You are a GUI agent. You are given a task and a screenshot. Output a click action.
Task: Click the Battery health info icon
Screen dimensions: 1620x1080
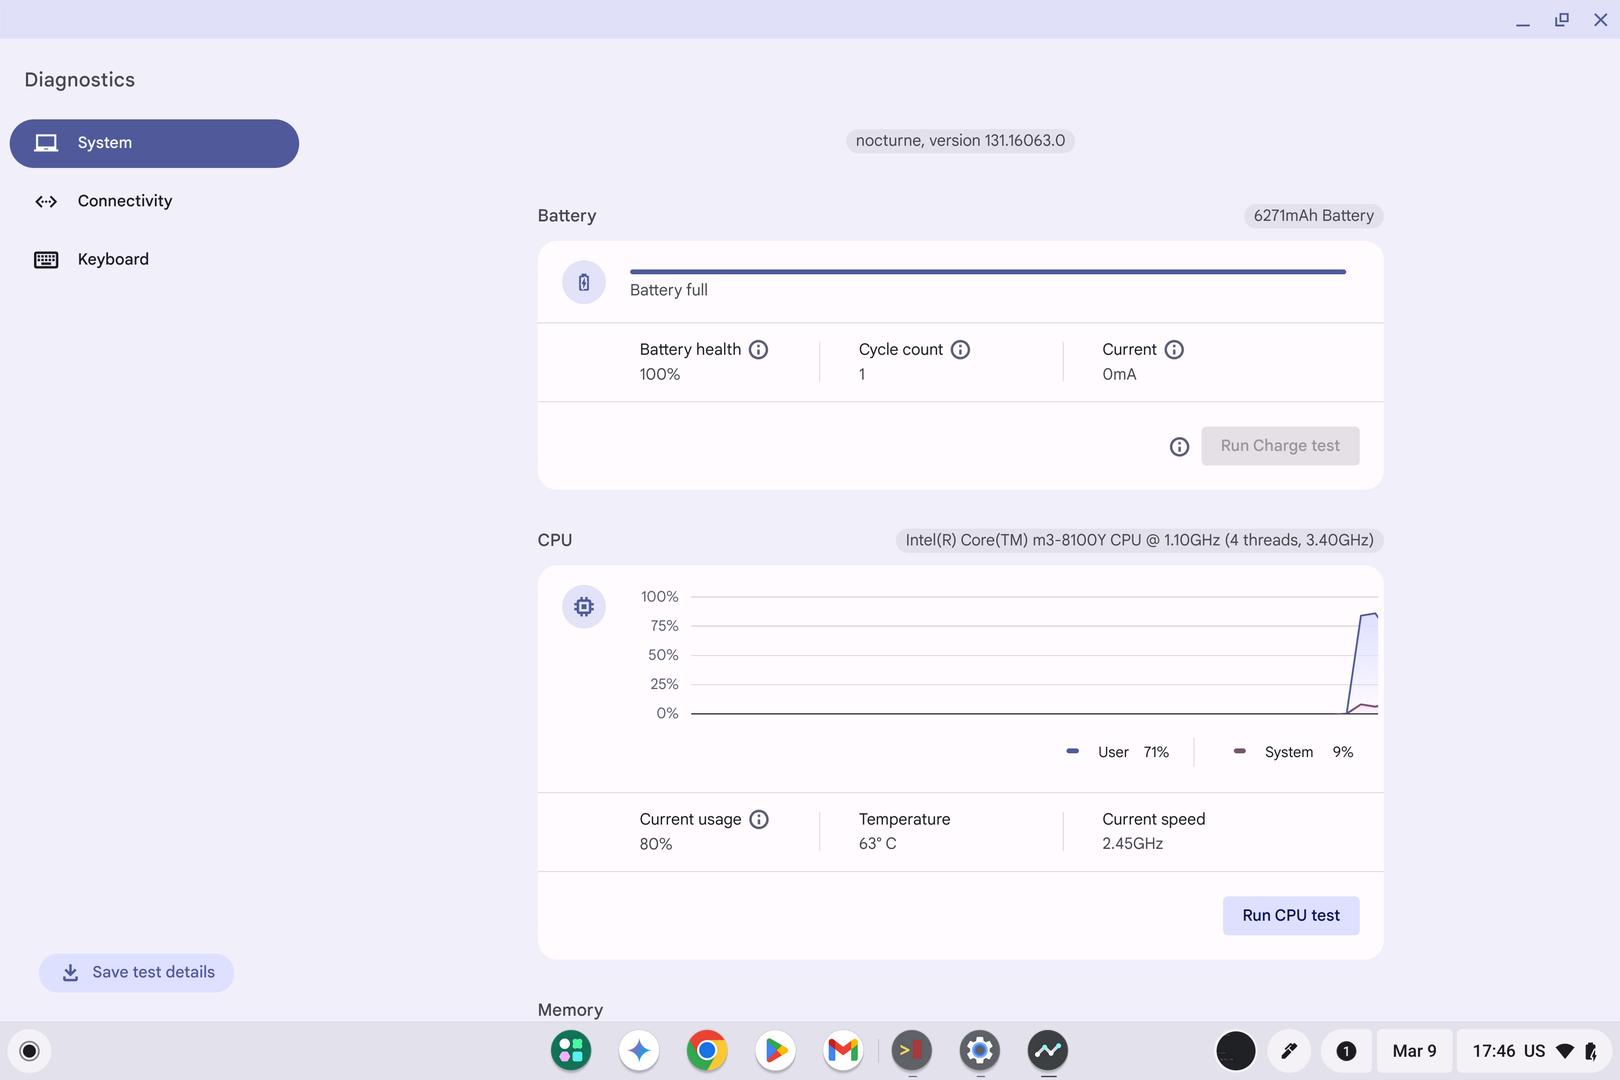758,349
